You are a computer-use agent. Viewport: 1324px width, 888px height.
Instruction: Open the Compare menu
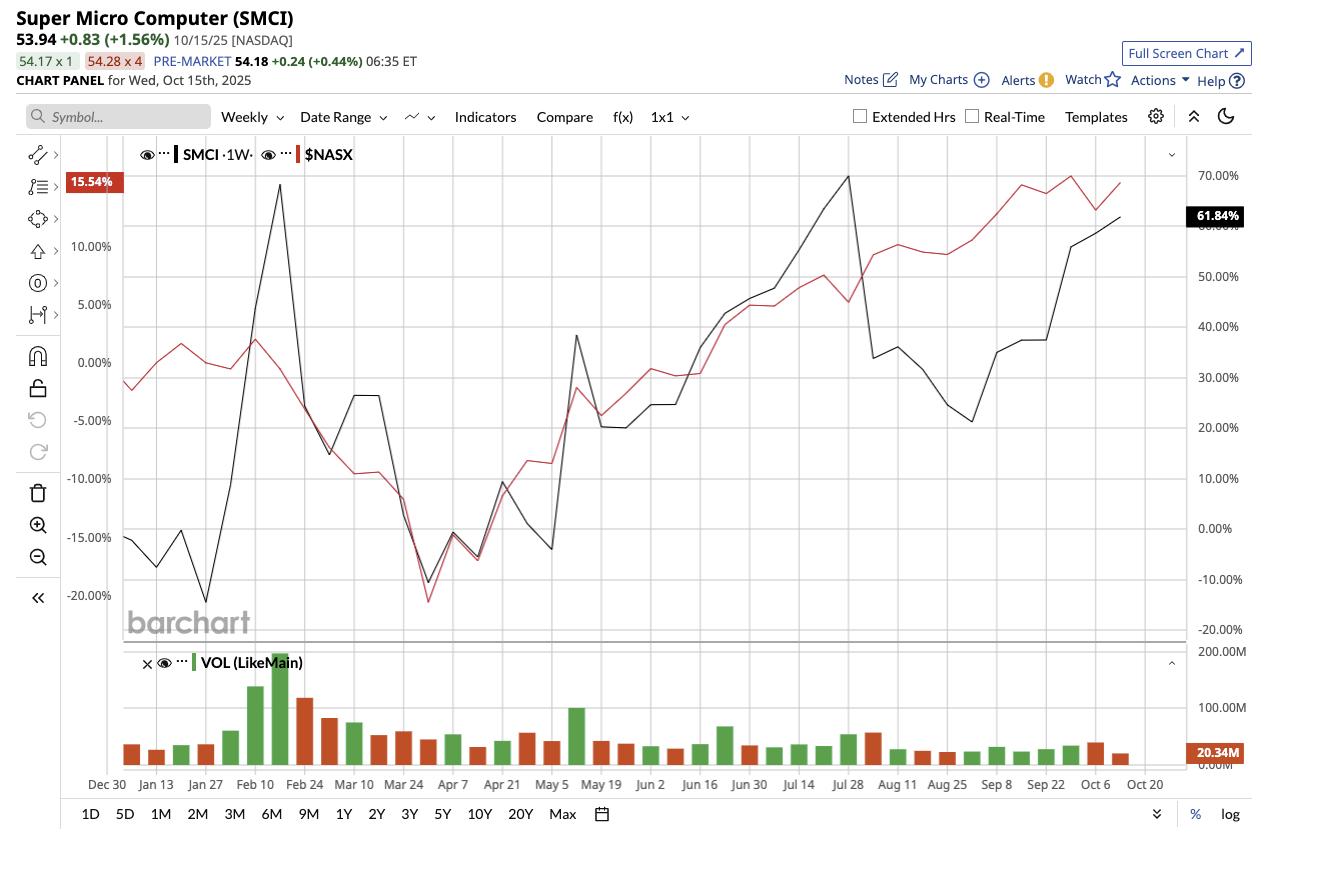565,117
